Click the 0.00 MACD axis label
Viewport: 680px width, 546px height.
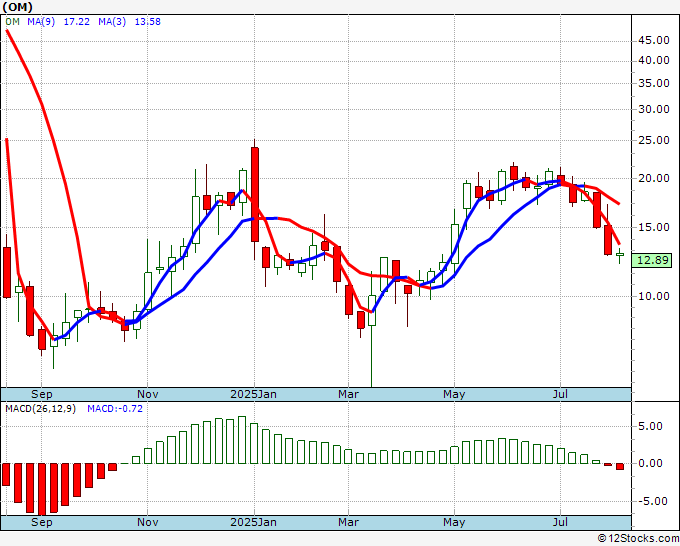tap(650, 464)
